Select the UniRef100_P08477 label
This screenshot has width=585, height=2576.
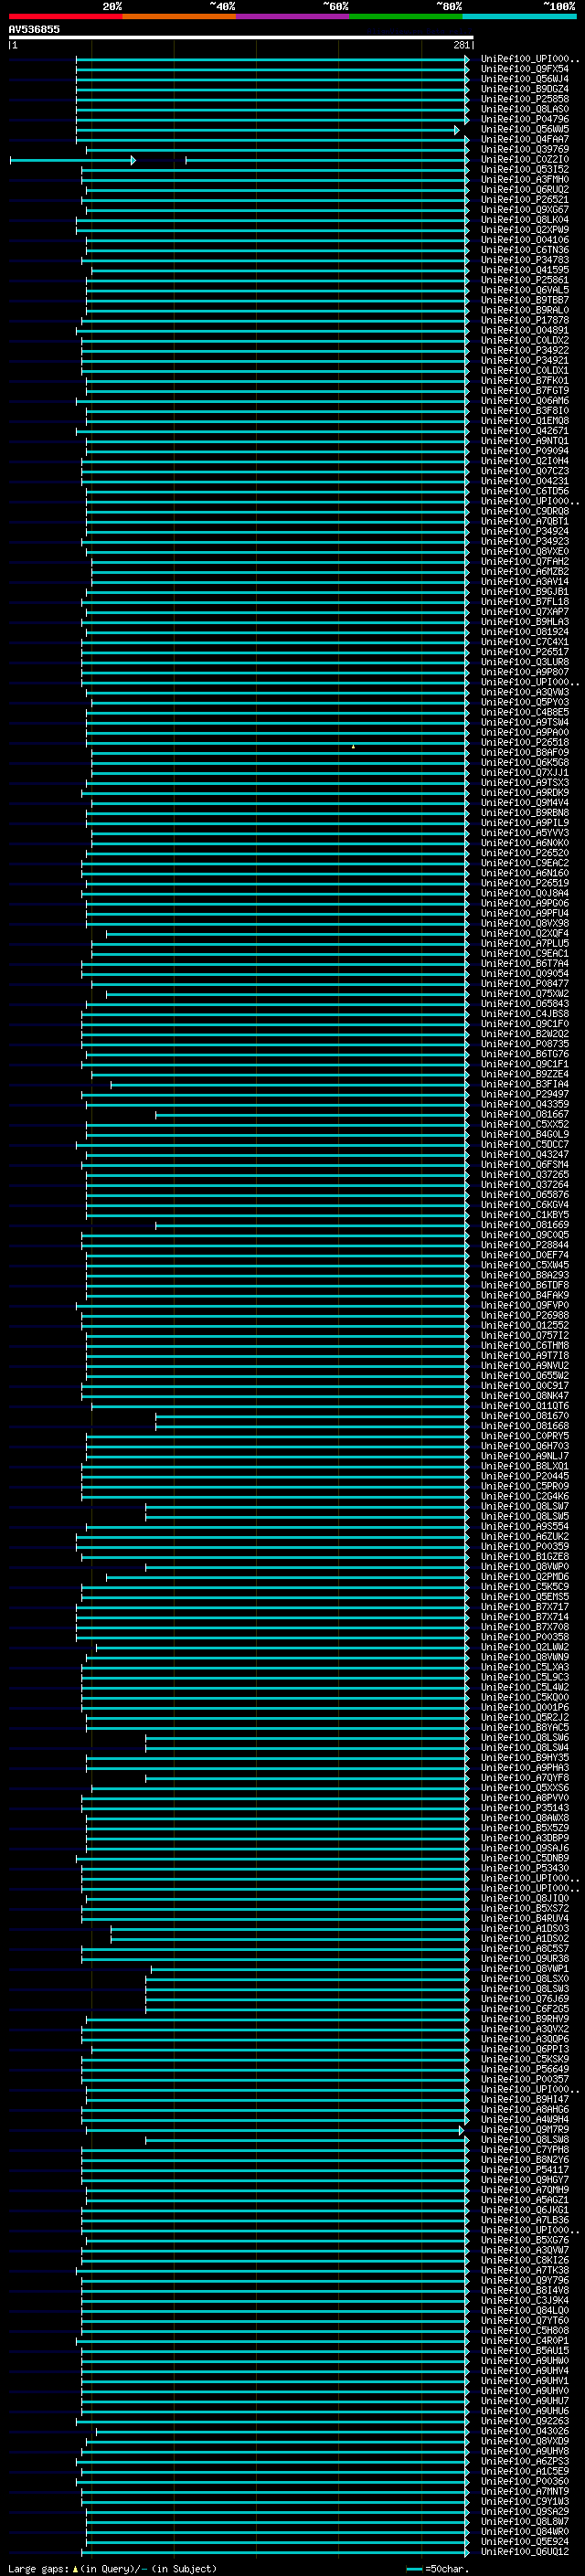[525, 984]
